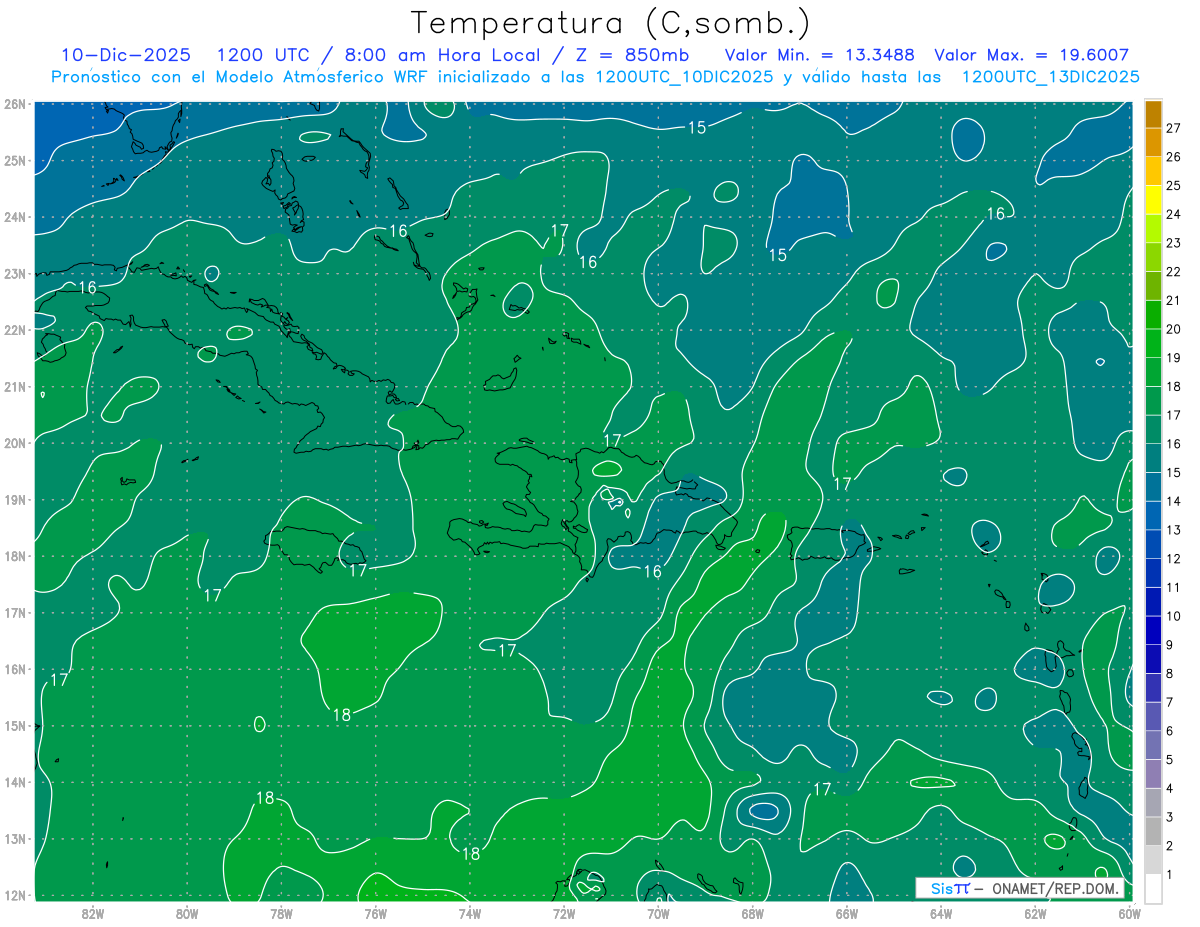Screen dimensions: 1200x927
Task: Click the validity stamp "1200UTC_13DIC2025"
Action: tap(1050, 77)
